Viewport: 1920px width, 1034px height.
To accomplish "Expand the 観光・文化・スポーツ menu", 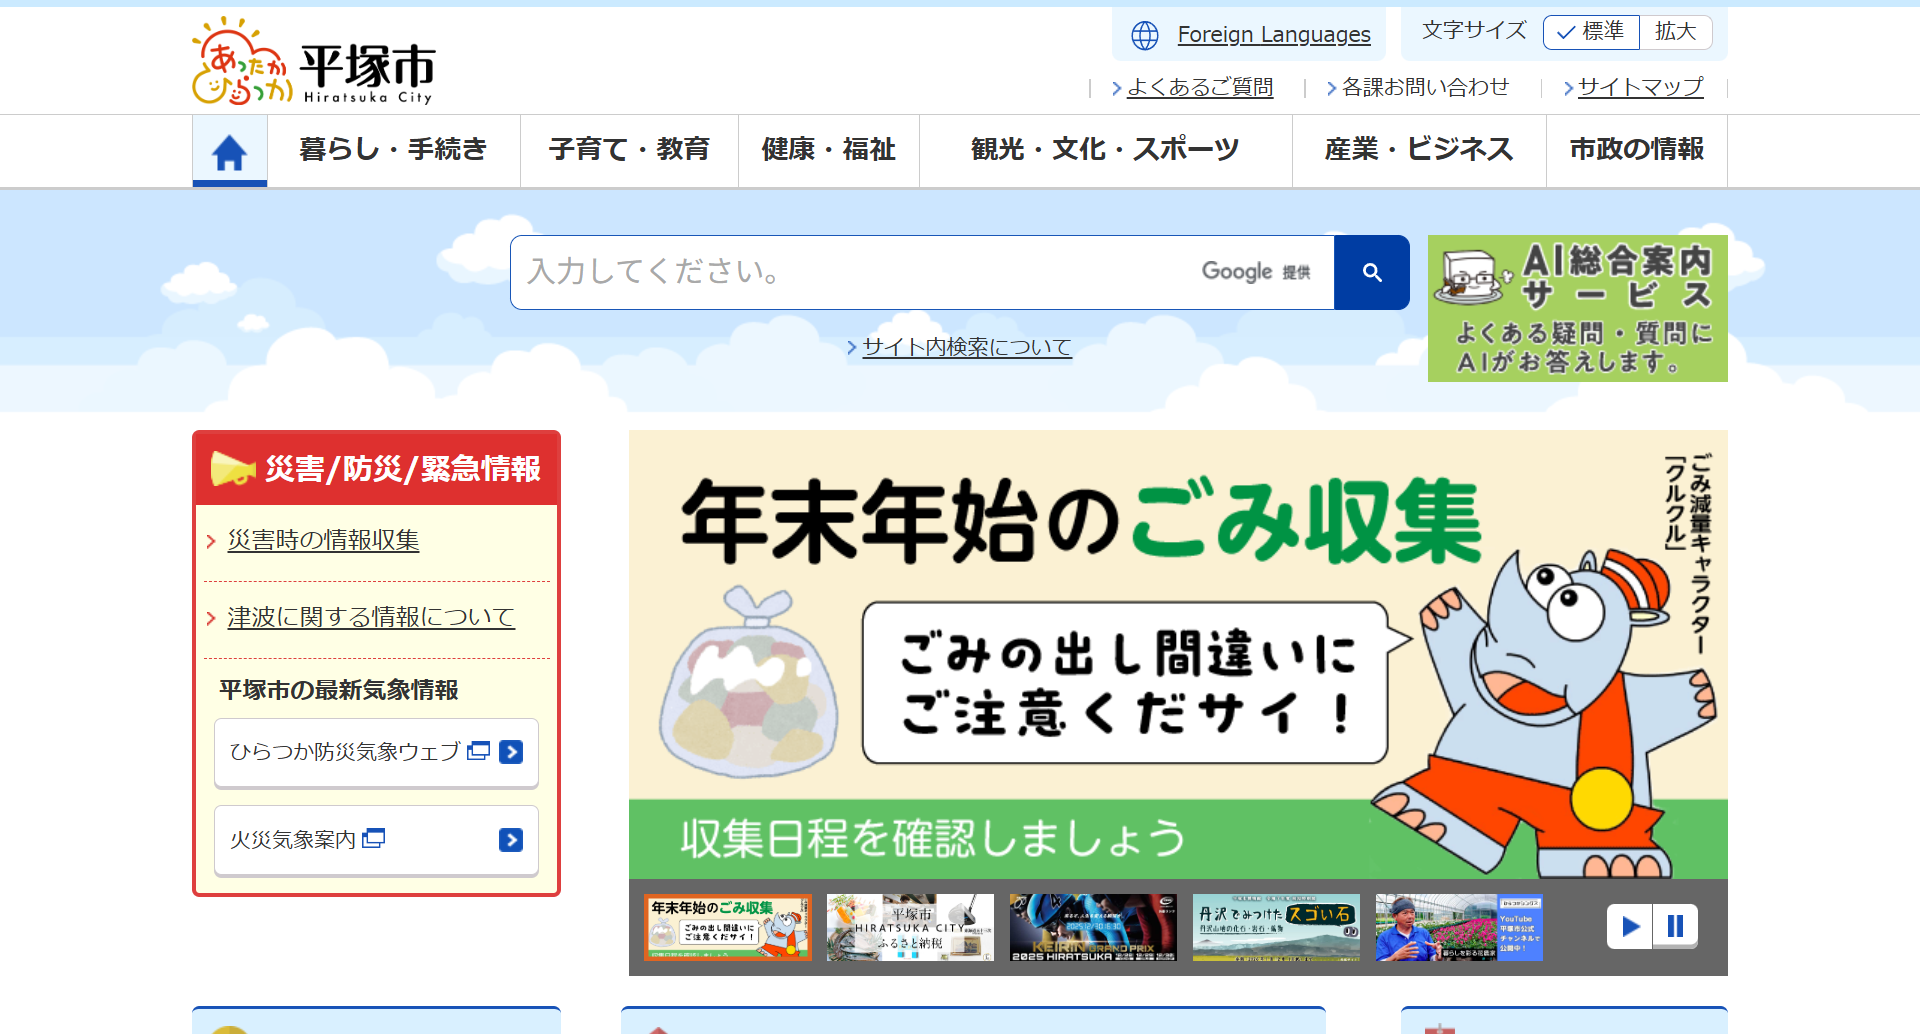I will point(1105,150).
